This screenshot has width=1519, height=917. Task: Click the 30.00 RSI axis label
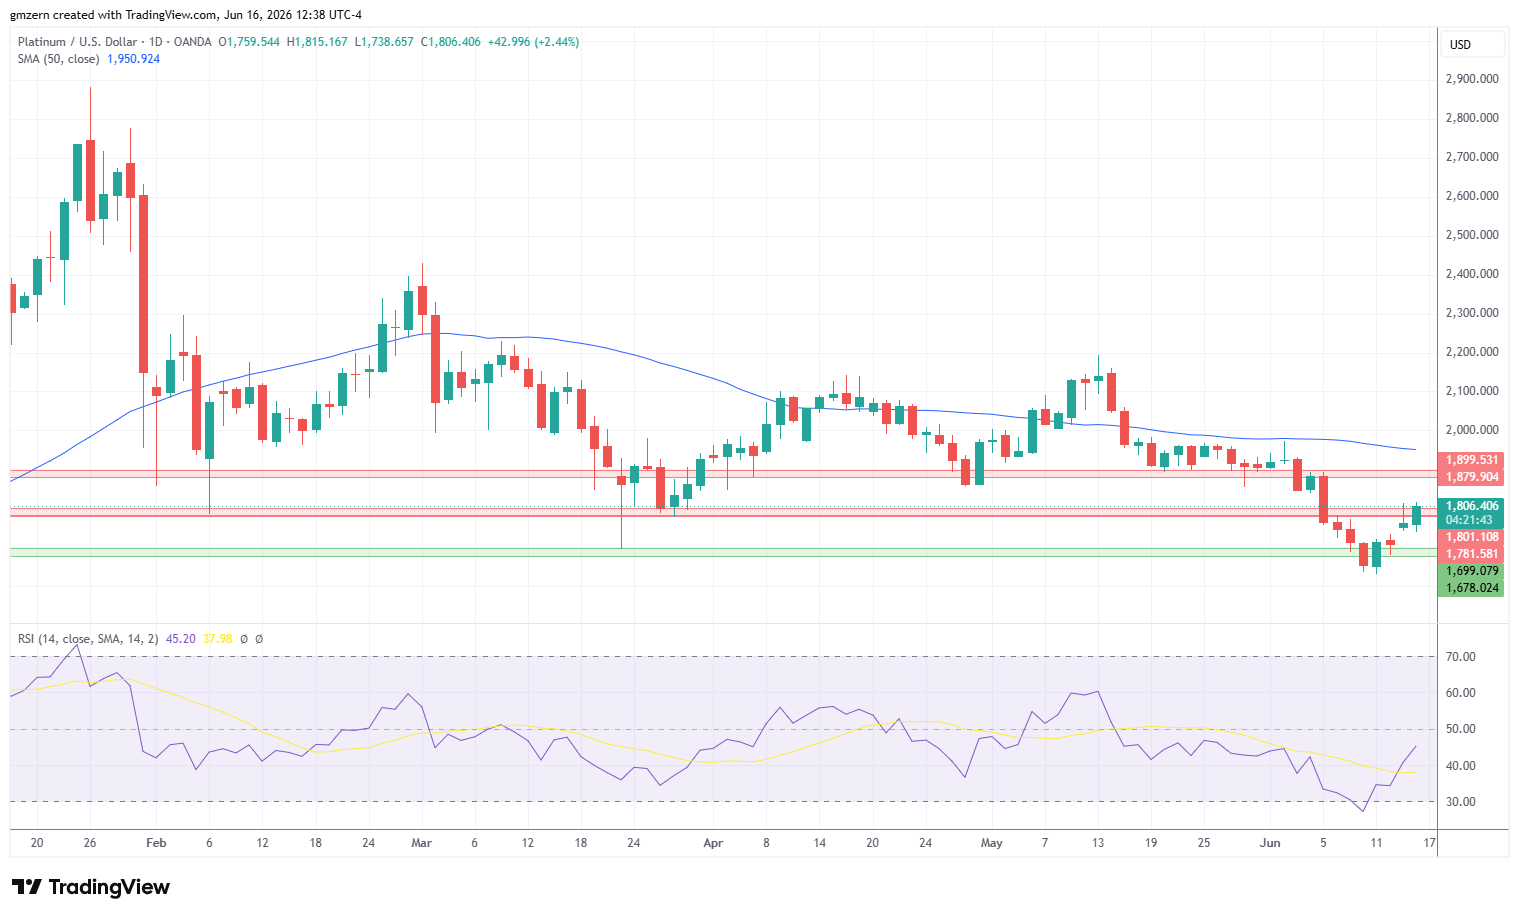[1461, 802]
